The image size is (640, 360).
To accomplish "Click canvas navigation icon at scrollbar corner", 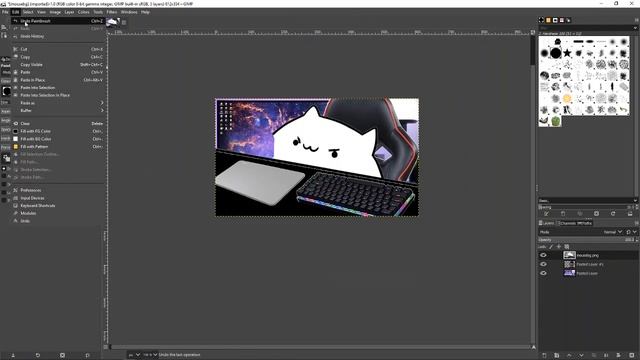I will [533, 347].
